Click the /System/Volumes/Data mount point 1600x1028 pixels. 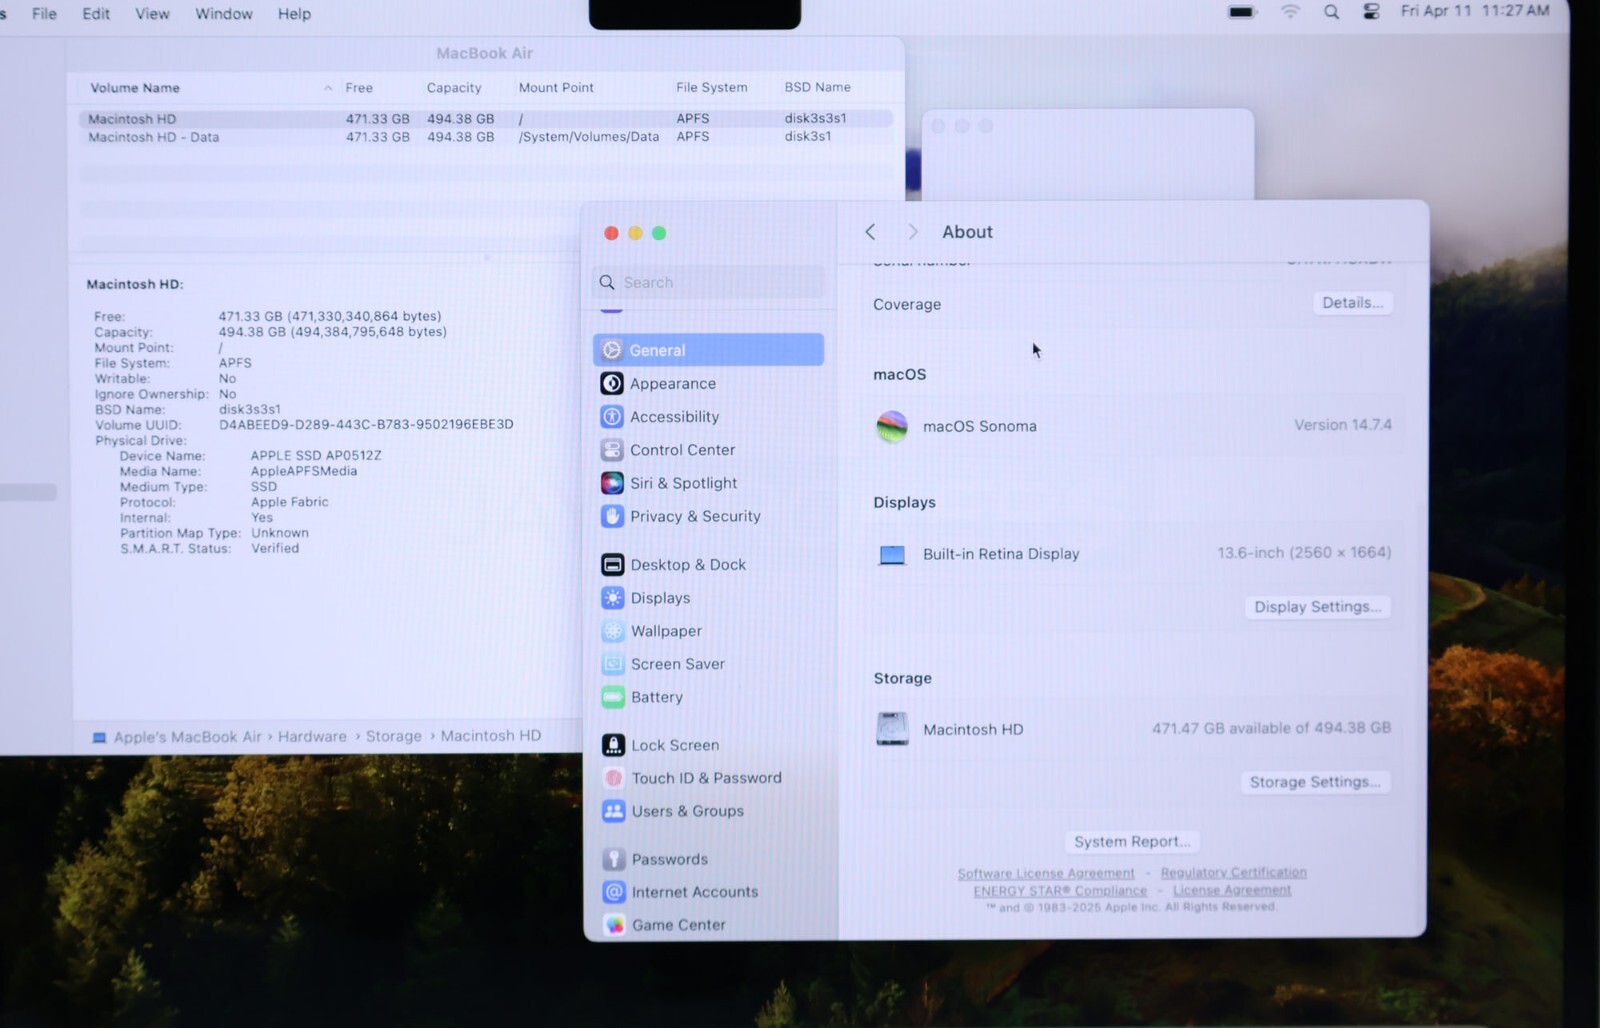588,137
